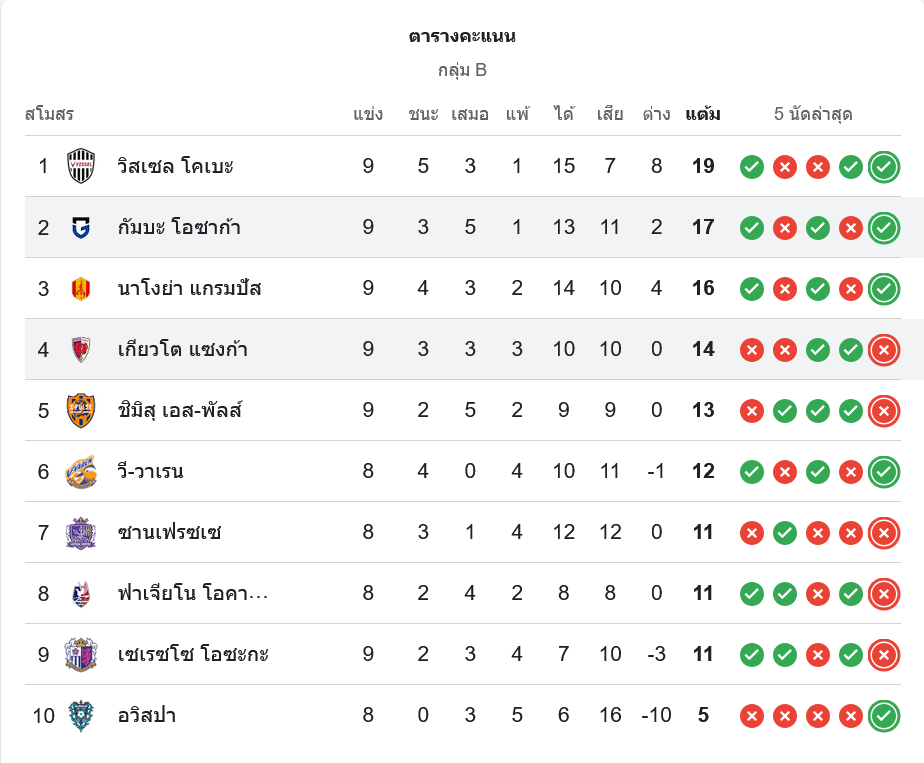The width and height of the screenshot is (924, 763).
Task: Select the วิสเซล โคเบะ team name
Action: (x=175, y=166)
